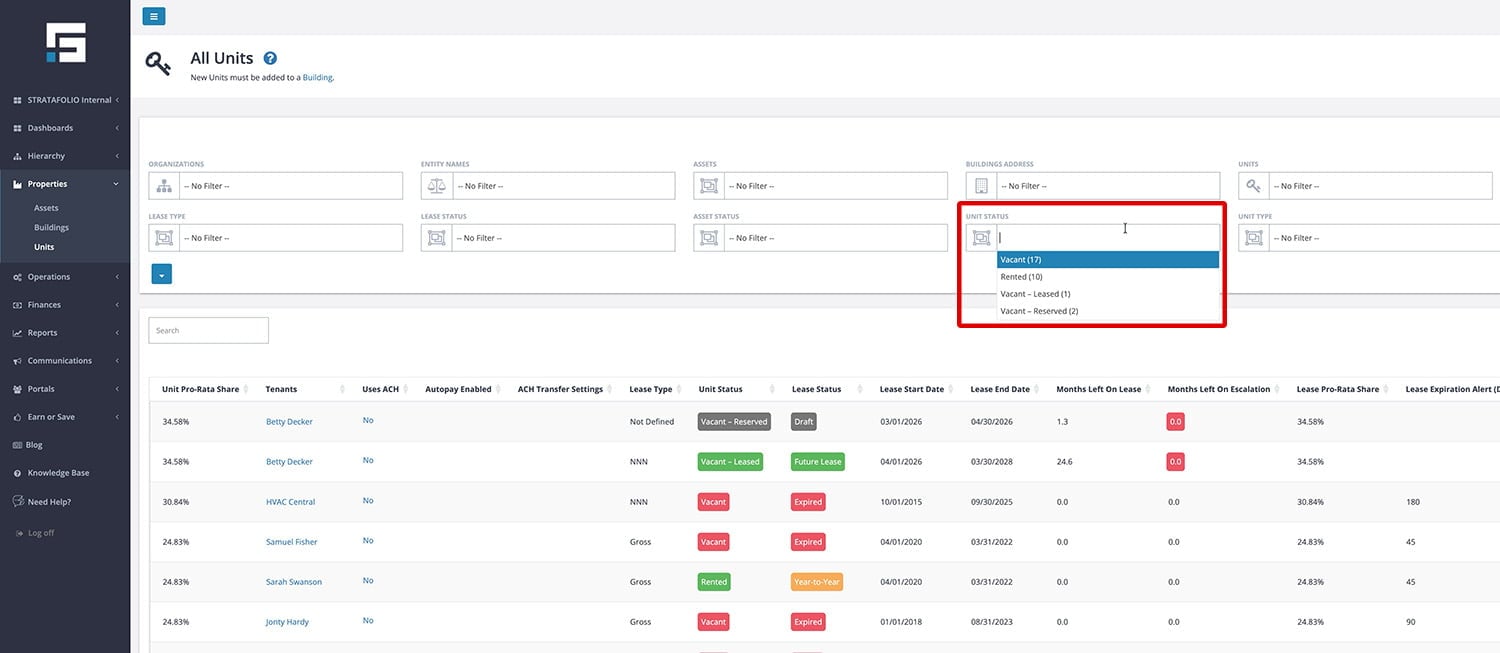This screenshot has height=653, width=1500.
Task: Click the Stratafolio logo in sidebar
Action: (65, 43)
